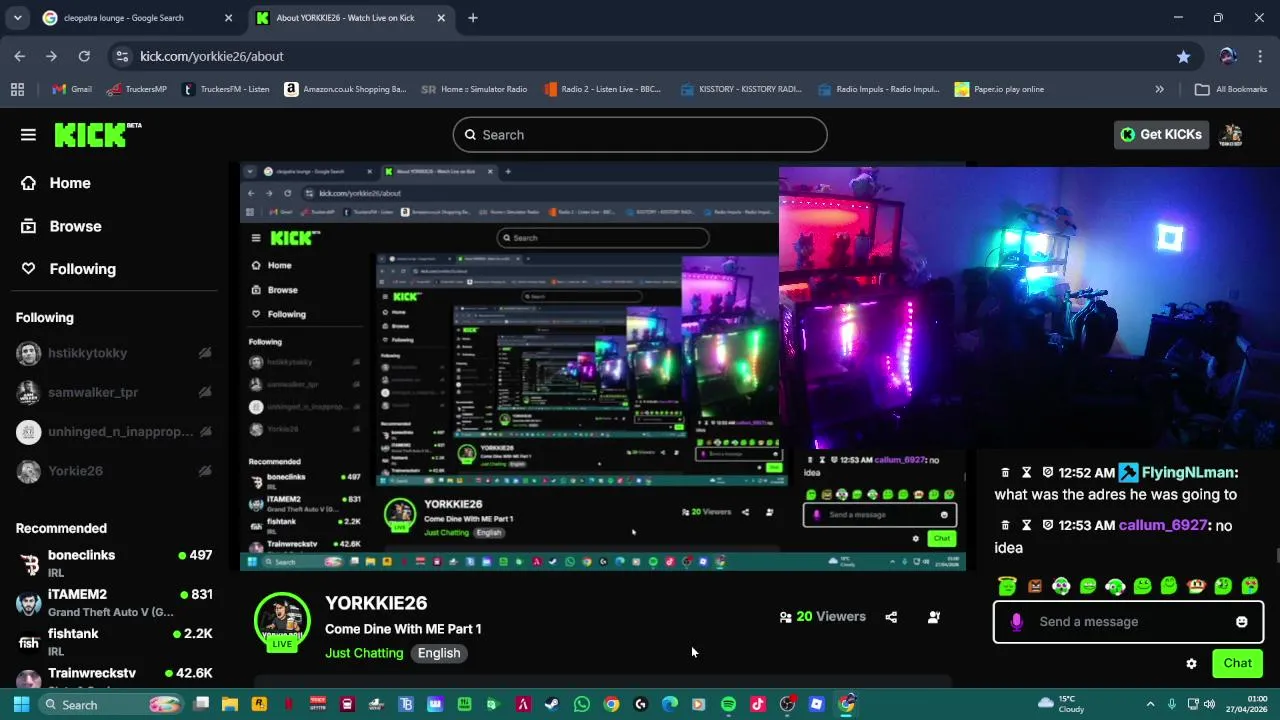This screenshot has width=1280, height=720.
Task: Open samwalker_tpr followed channel
Action: click(115, 392)
